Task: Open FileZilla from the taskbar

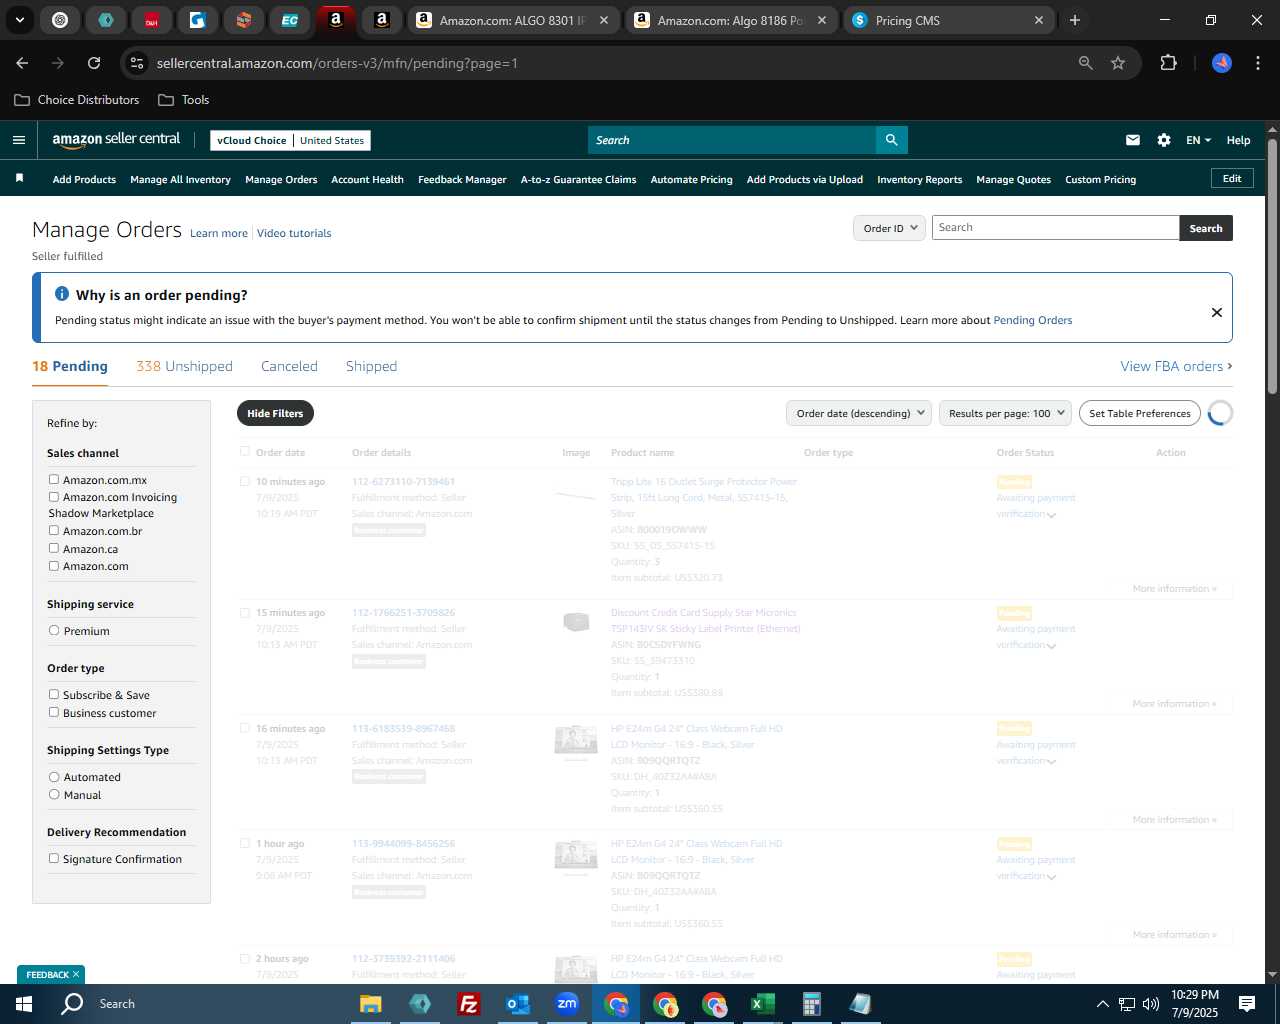Action: pyautogui.click(x=468, y=1004)
